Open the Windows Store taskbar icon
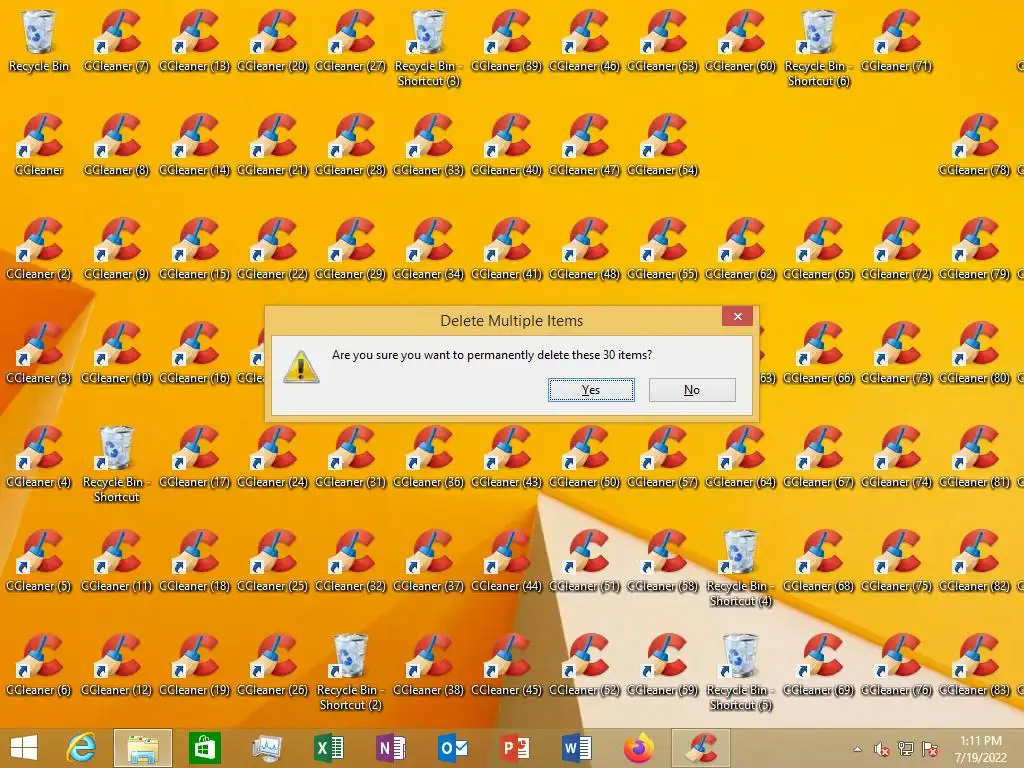 [204, 748]
